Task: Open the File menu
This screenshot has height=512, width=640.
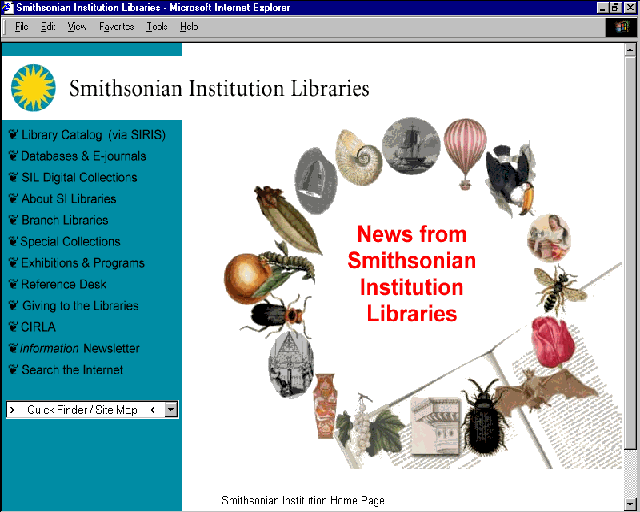Action: 22,27
